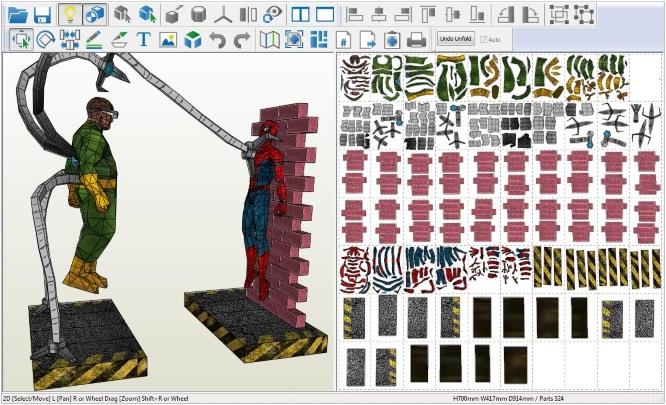Insert an image with the picture icon
Image resolution: width=666 pixels, height=405 pixels.
[168, 40]
